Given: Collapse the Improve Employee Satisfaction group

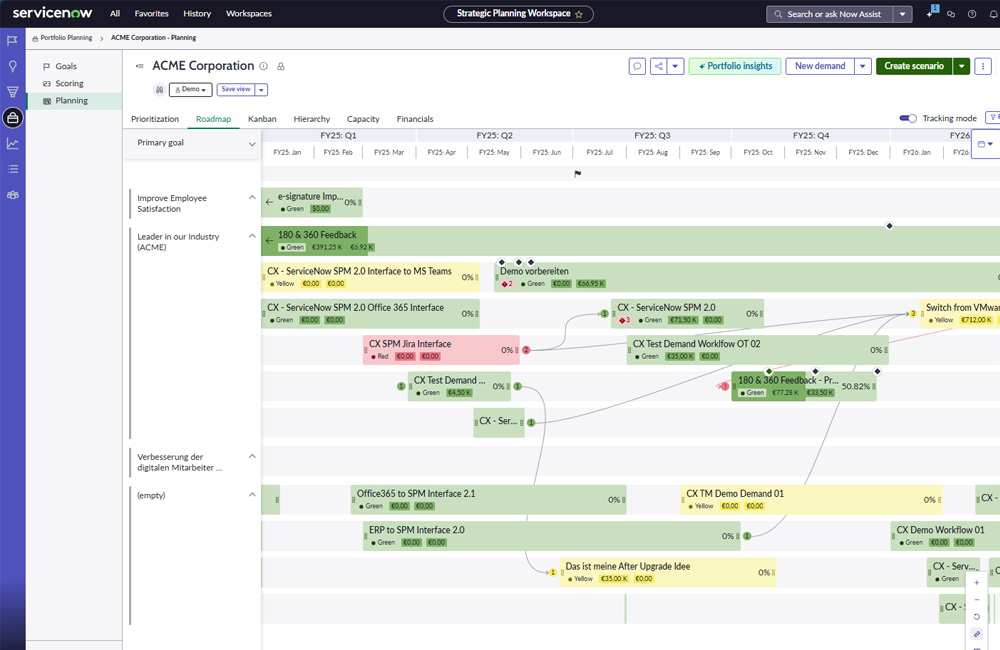Looking at the screenshot, I should pos(252,198).
